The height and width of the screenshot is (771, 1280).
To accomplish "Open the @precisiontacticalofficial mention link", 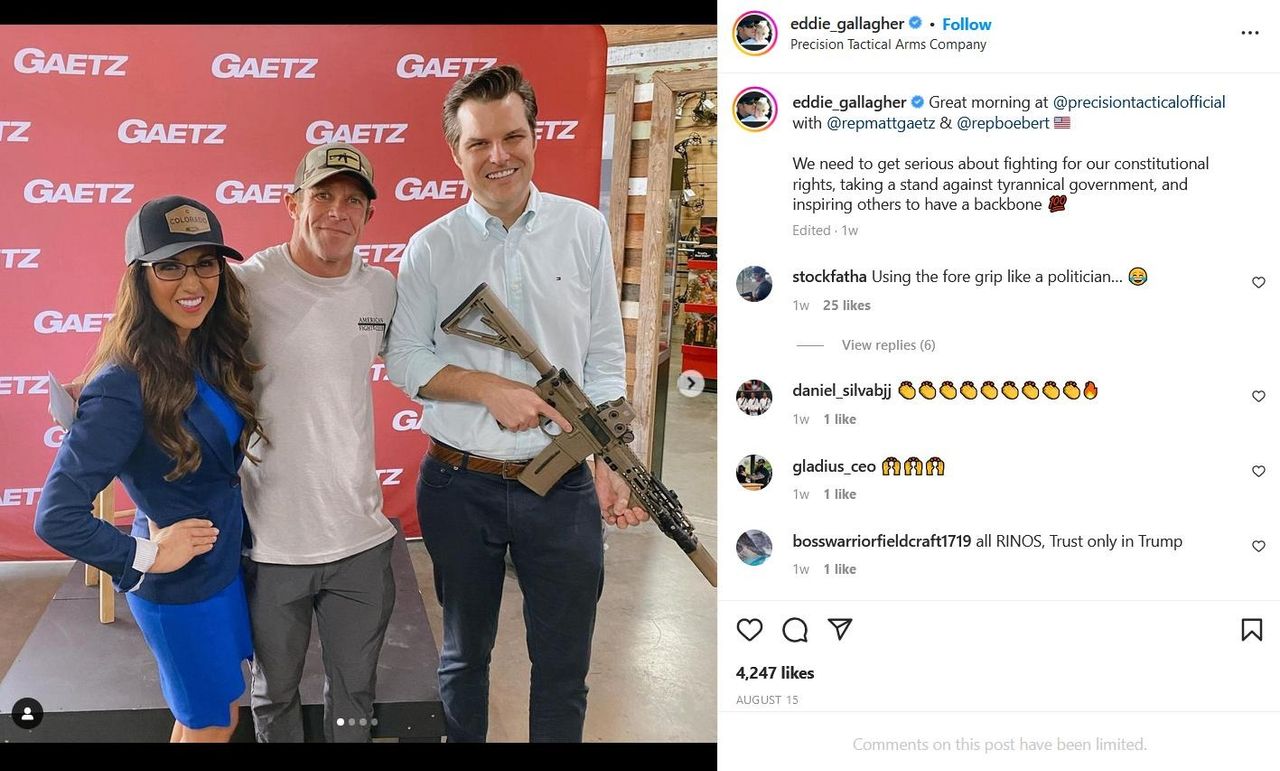I will pos(1139,102).
